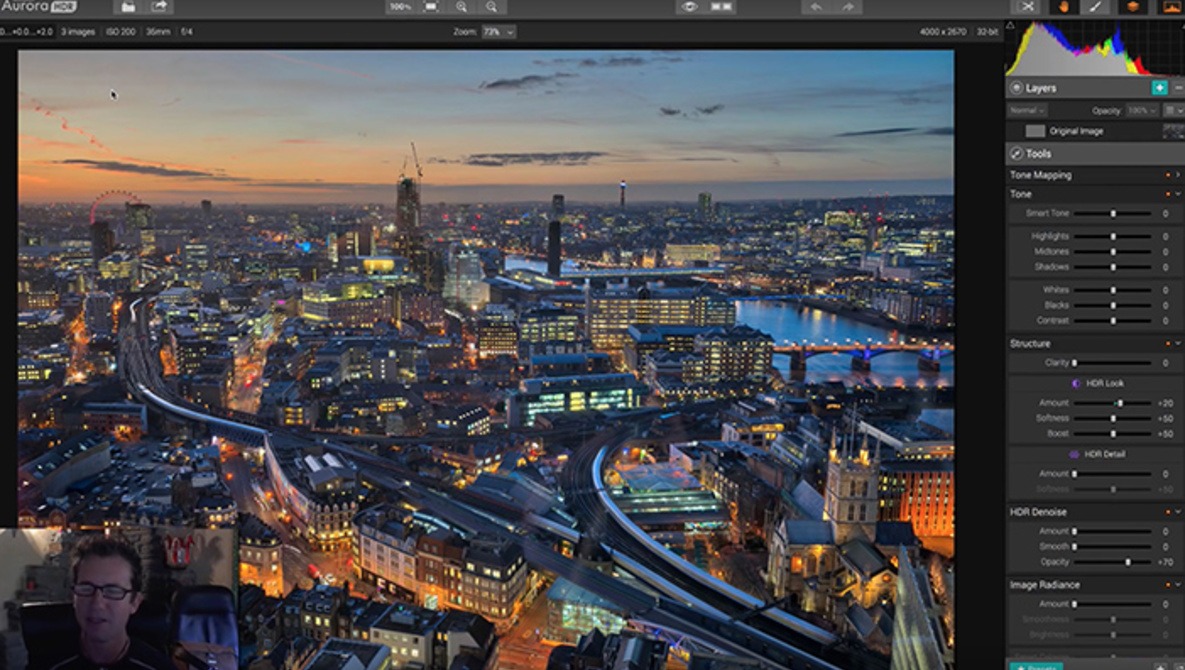
Task: Toggle the Structure orange indicator
Action: tap(1168, 344)
